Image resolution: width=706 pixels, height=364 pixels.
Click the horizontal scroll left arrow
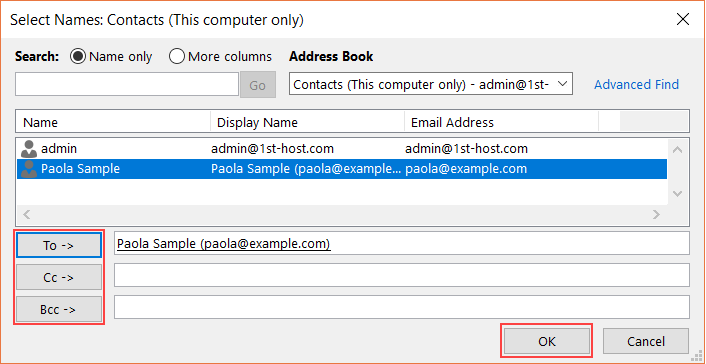pos(27,214)
